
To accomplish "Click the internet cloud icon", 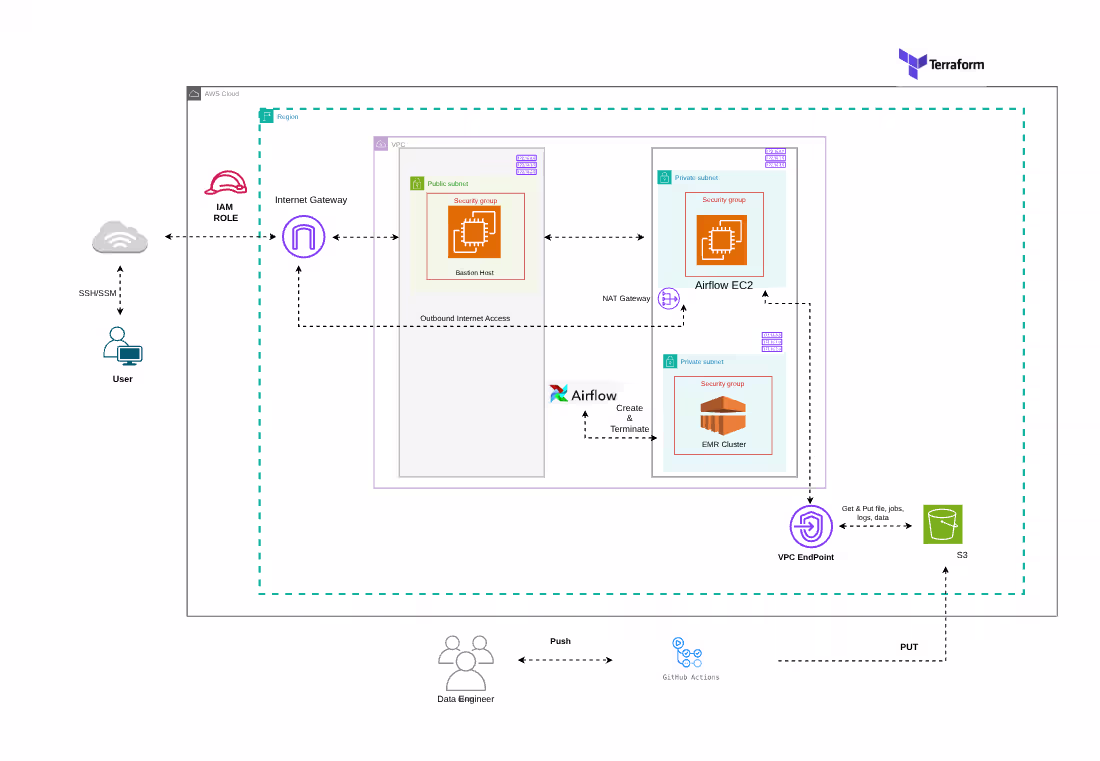I will coord(120,237).
